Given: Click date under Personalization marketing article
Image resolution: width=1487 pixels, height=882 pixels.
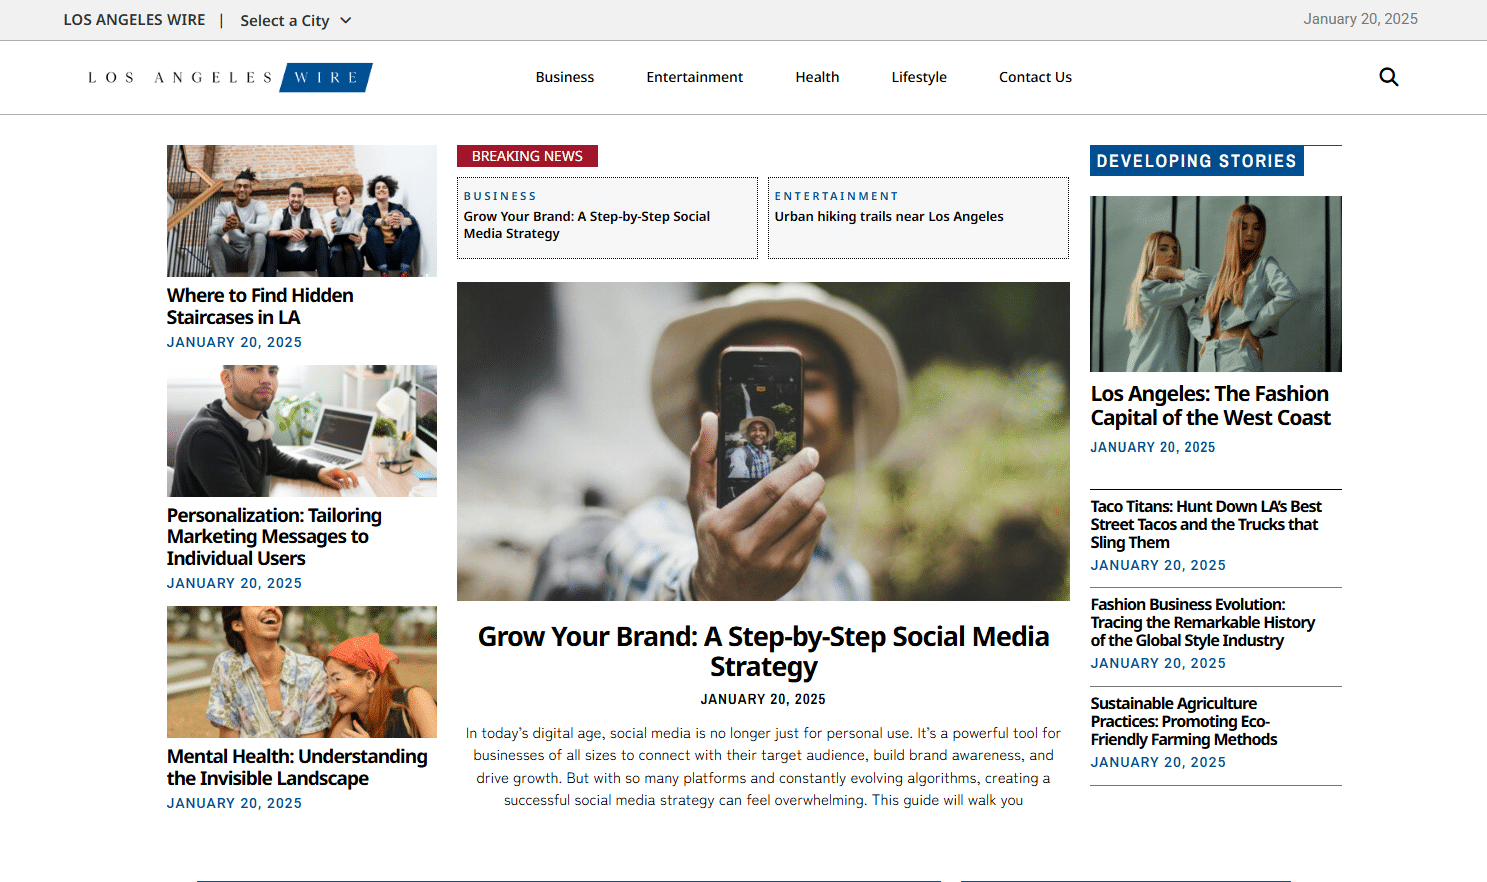Looking at the screenshot, I should [234, 583].
